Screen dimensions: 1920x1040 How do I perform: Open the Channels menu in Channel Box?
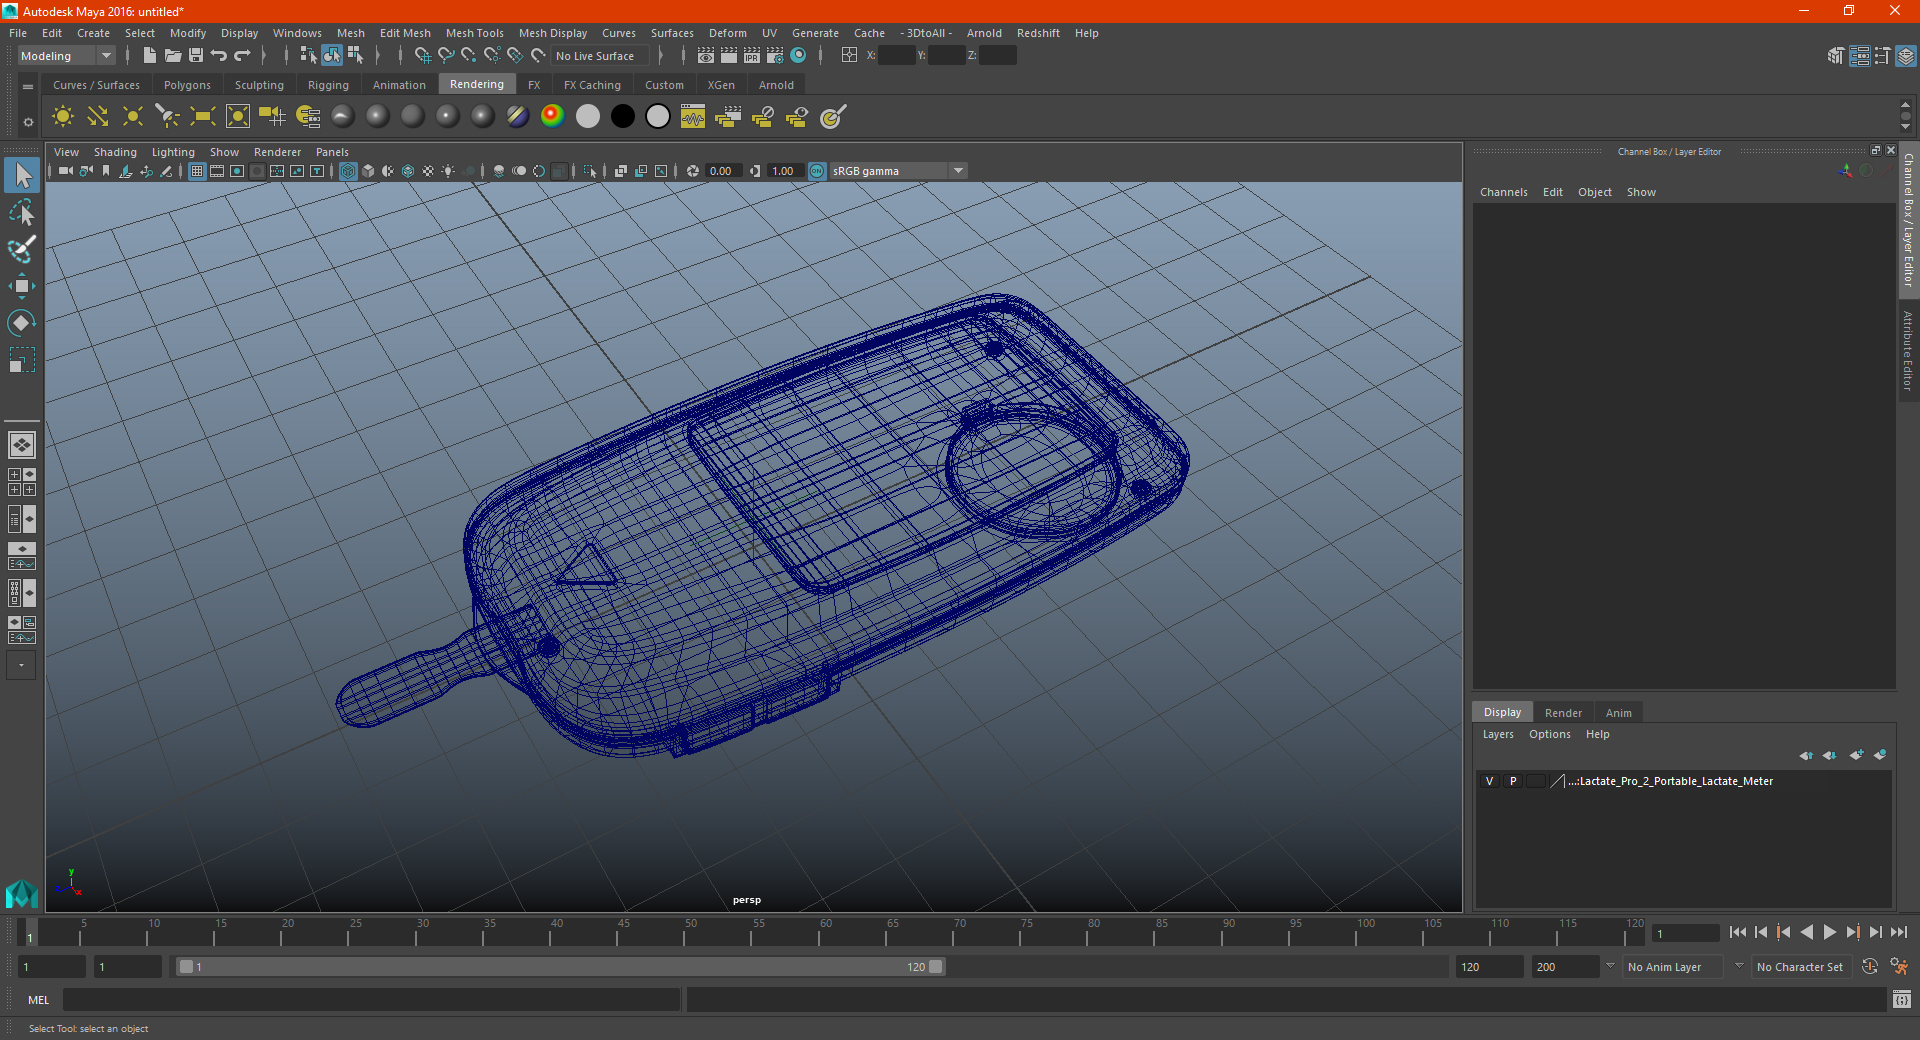pyautogui.click(x=1503, y=192)
